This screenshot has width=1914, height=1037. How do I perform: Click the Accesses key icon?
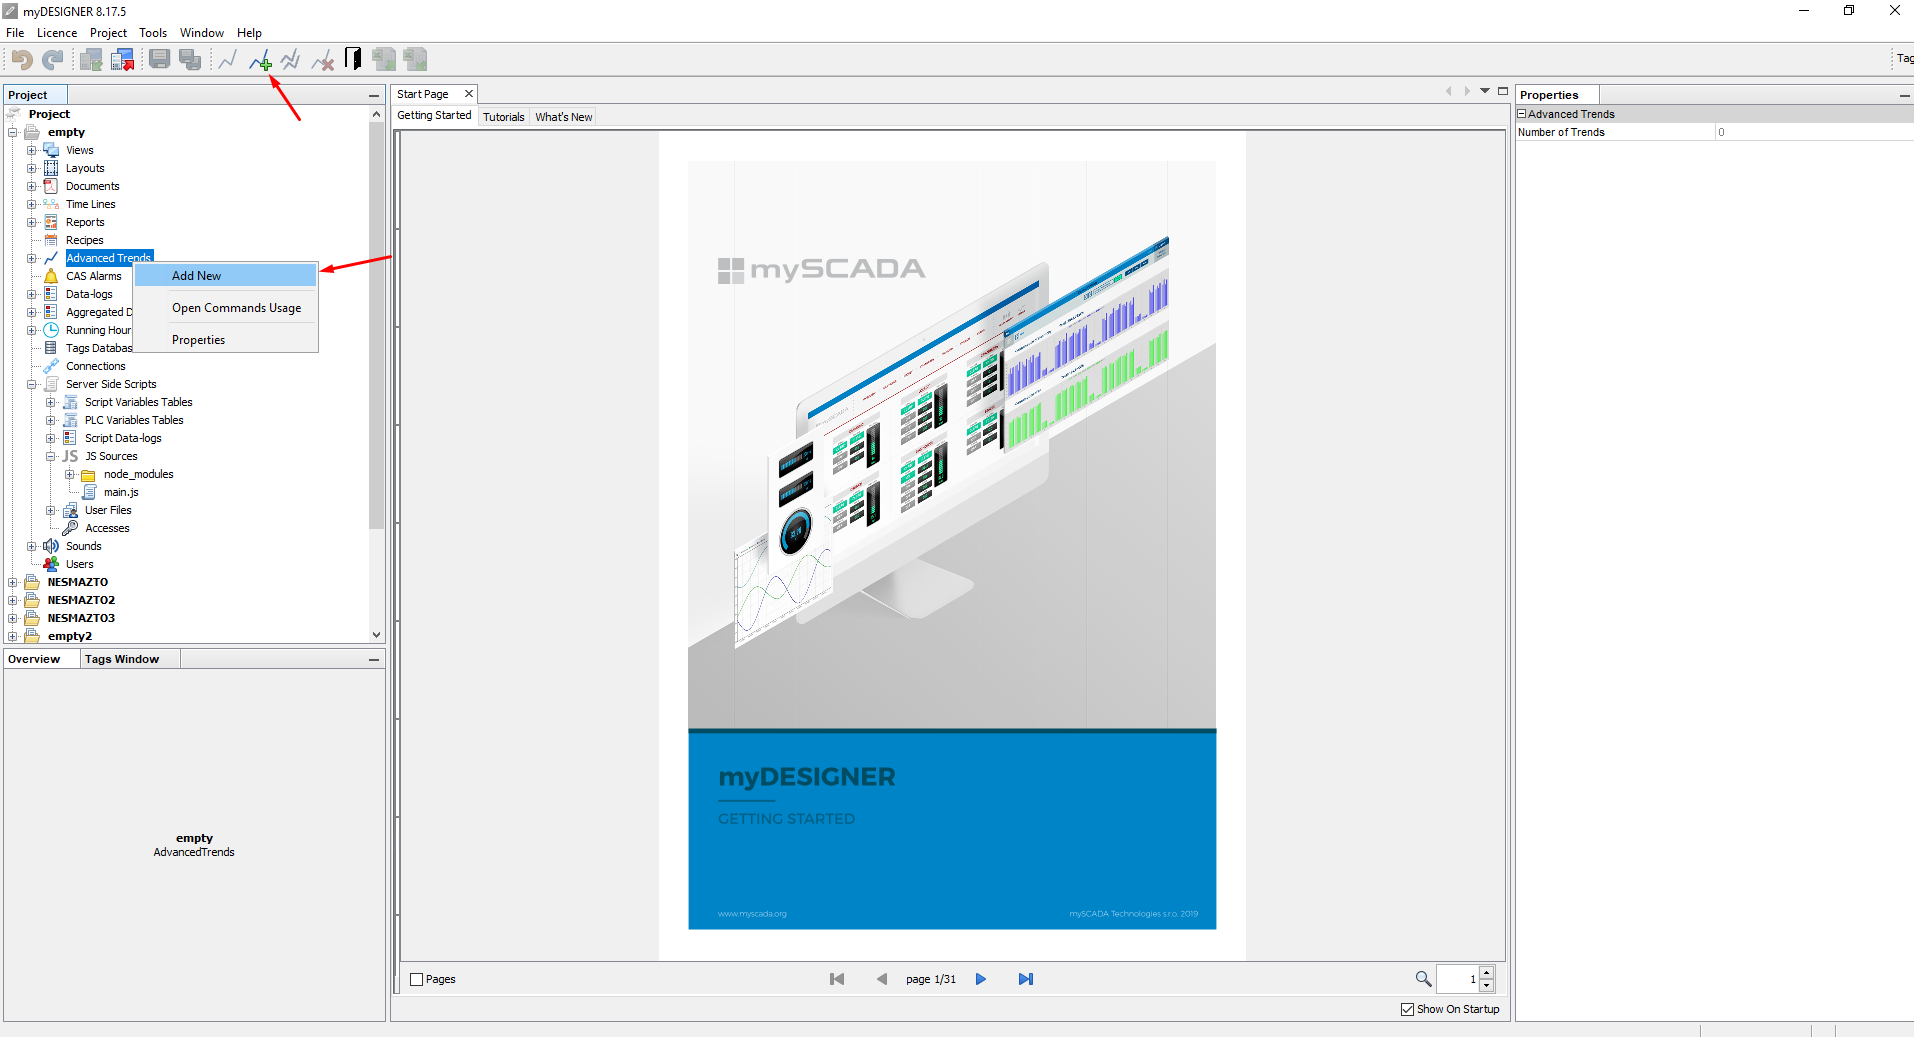tap(70, 528)
